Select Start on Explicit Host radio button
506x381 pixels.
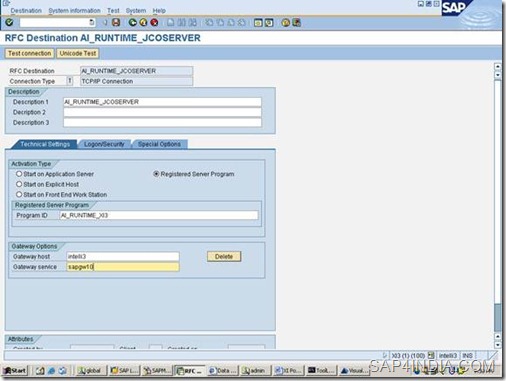19,184
